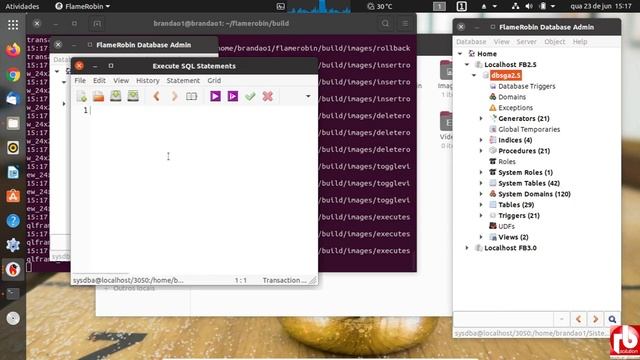640x360 pixels.
Task: Select Global Temporaries tree item
Action: point(529,129)
